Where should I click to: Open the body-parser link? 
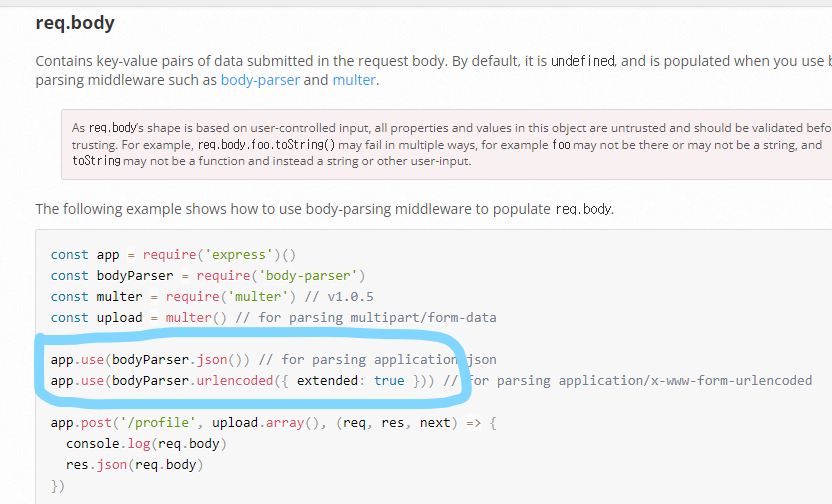[260, 80]
